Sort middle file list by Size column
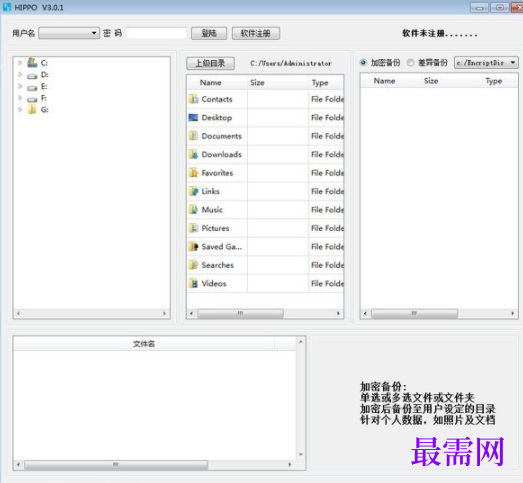The image size is (523, 483). [278, 82]
